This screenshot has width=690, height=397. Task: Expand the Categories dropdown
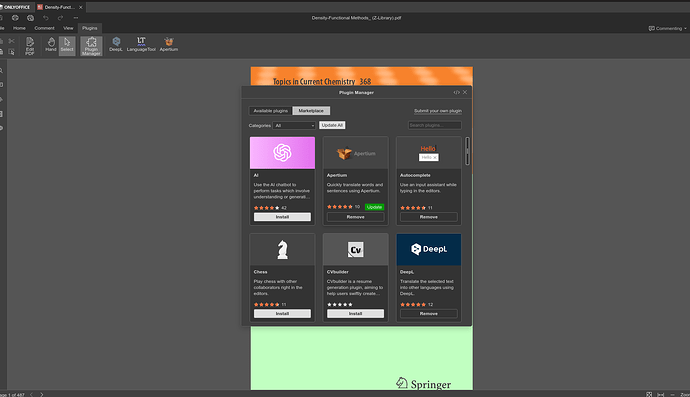point(294,125)
